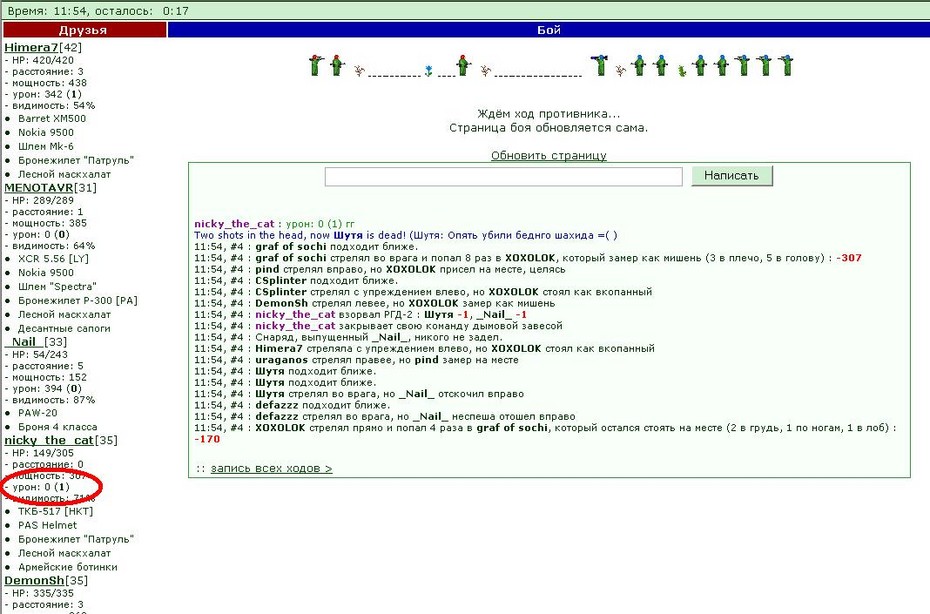Click the Barret XM500 weapon item
Image resolution: width=930 pixels, height=614 pixels.
tap(52, 119)
